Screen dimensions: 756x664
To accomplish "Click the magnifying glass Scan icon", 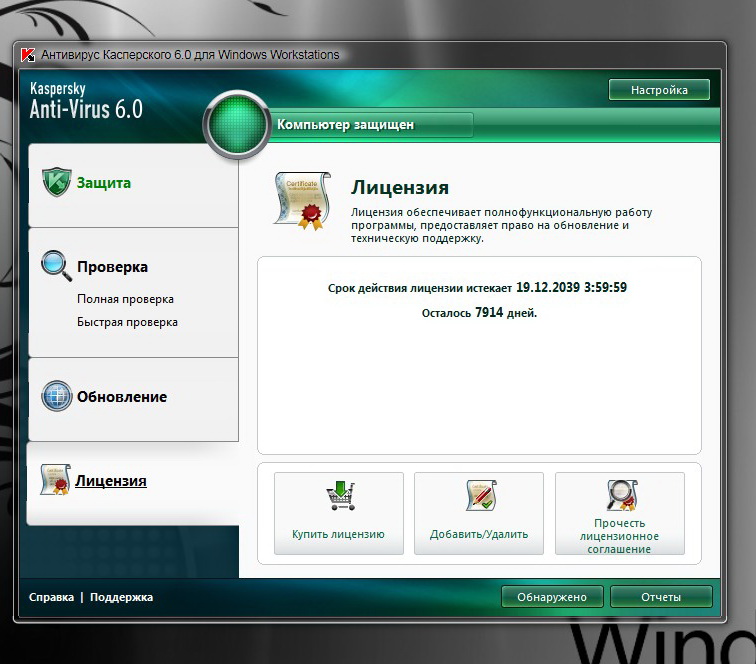I will pos(56,266).
